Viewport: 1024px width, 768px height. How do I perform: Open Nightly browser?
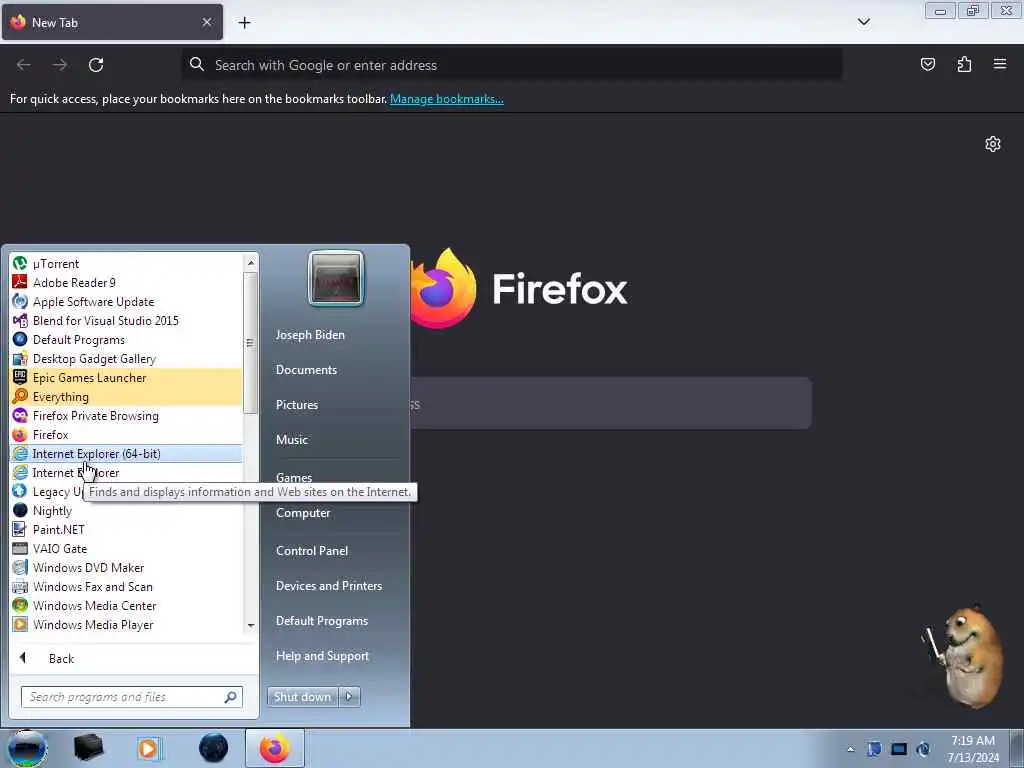tap(126, 511)
